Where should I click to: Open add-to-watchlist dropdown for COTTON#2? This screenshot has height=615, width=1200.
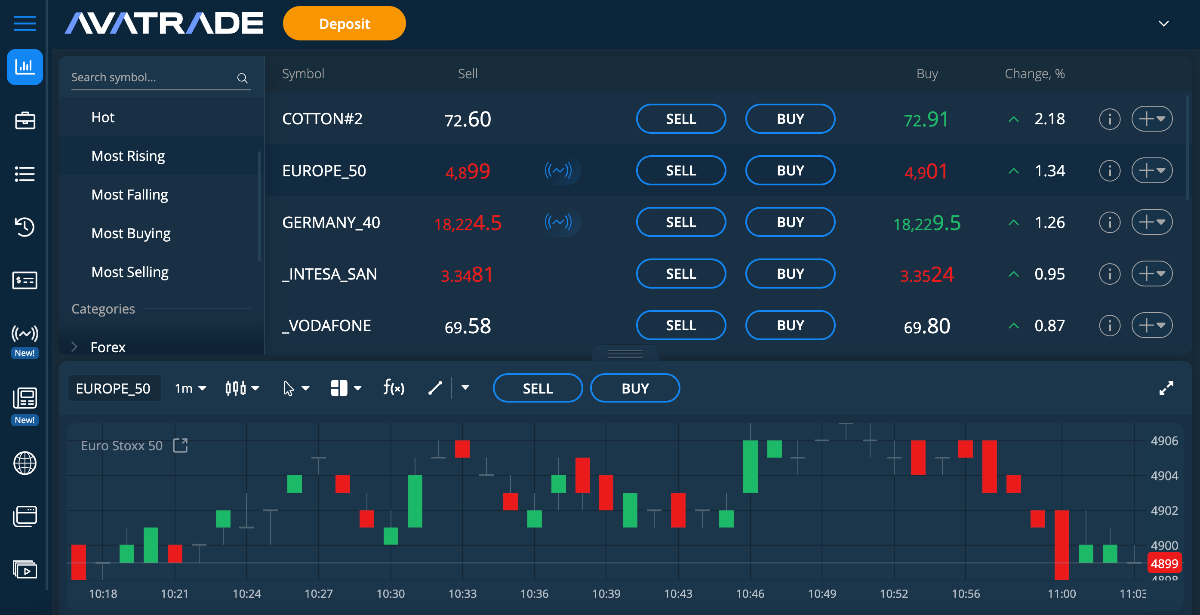1151,119
